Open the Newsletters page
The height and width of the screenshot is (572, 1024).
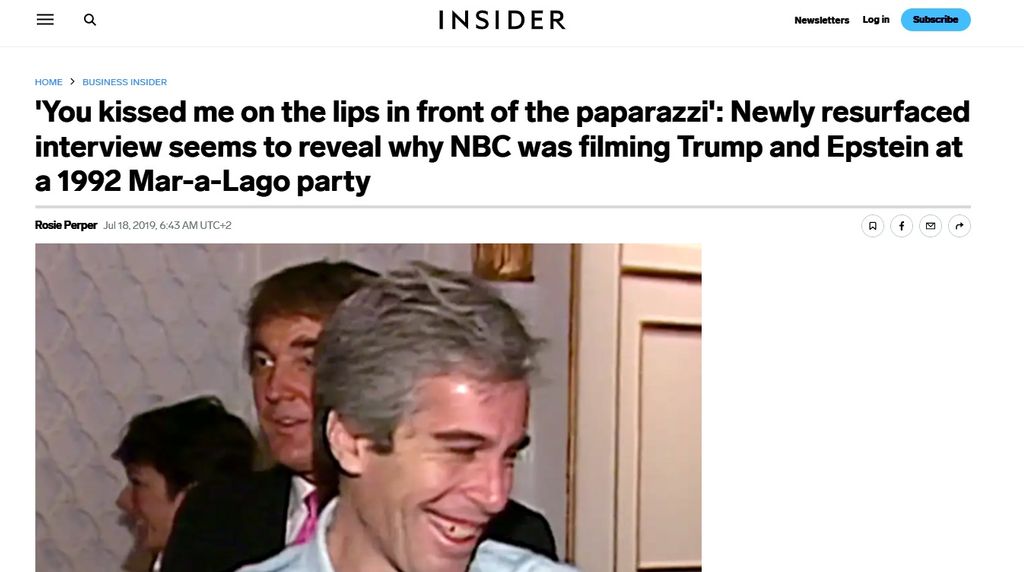(822, 20)
